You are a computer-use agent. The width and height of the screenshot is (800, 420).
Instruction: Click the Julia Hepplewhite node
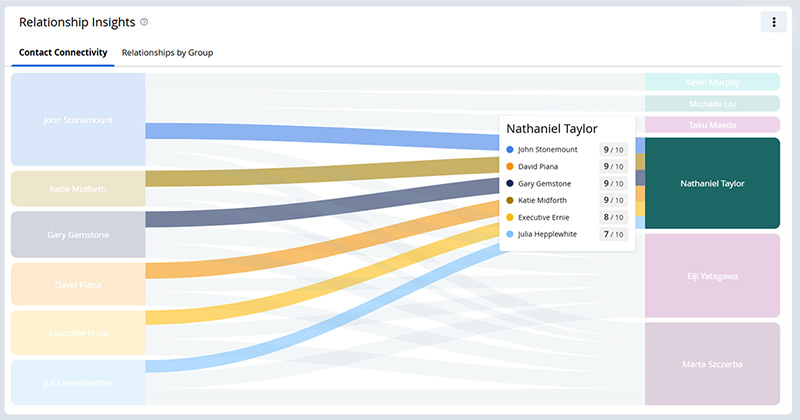point(78,382)
